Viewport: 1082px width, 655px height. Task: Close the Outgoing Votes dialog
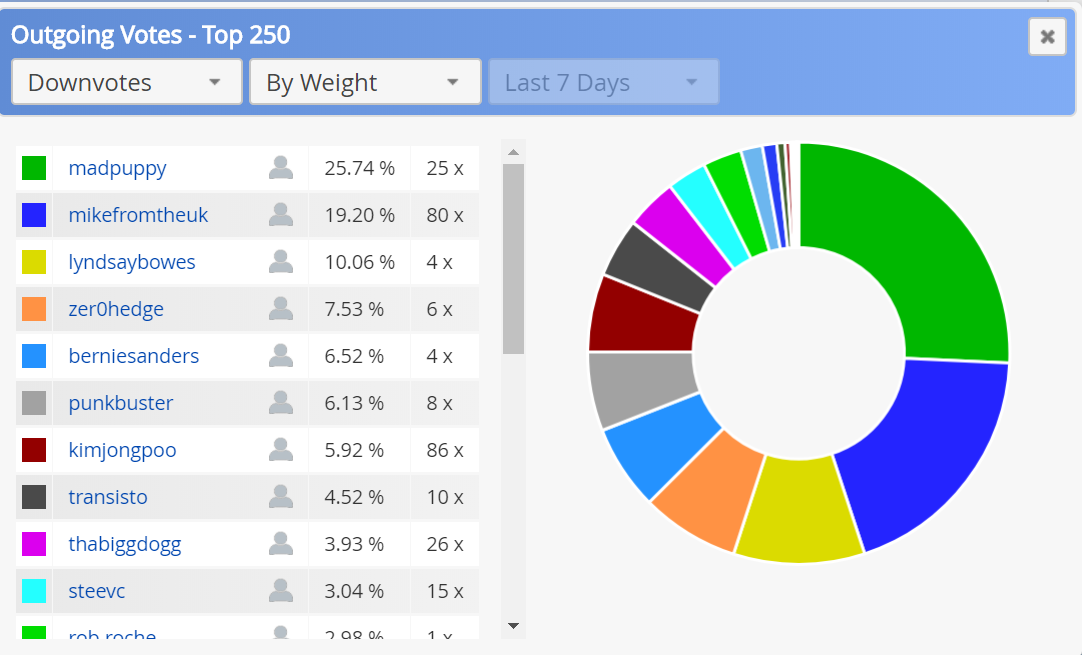tap(1047, 37)
